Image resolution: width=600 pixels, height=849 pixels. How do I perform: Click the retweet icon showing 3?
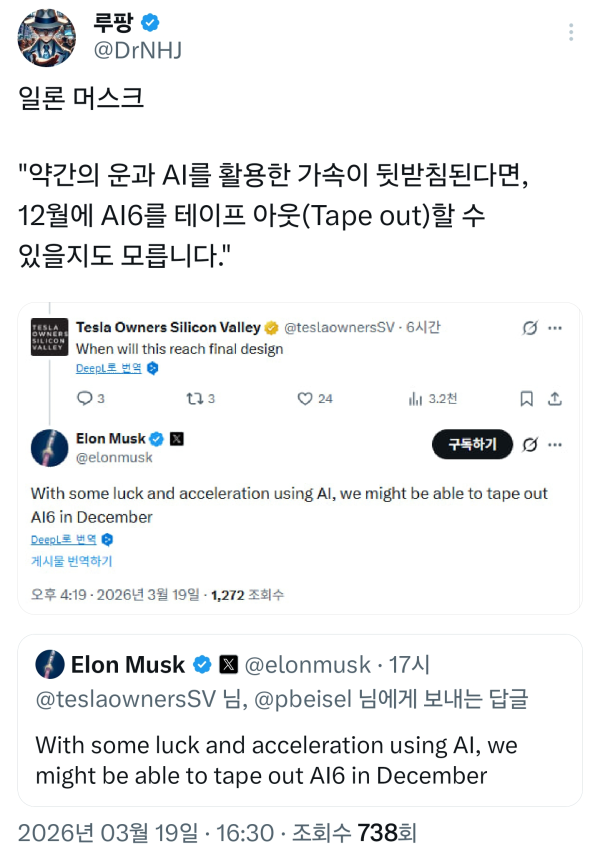tap(194, 399)
